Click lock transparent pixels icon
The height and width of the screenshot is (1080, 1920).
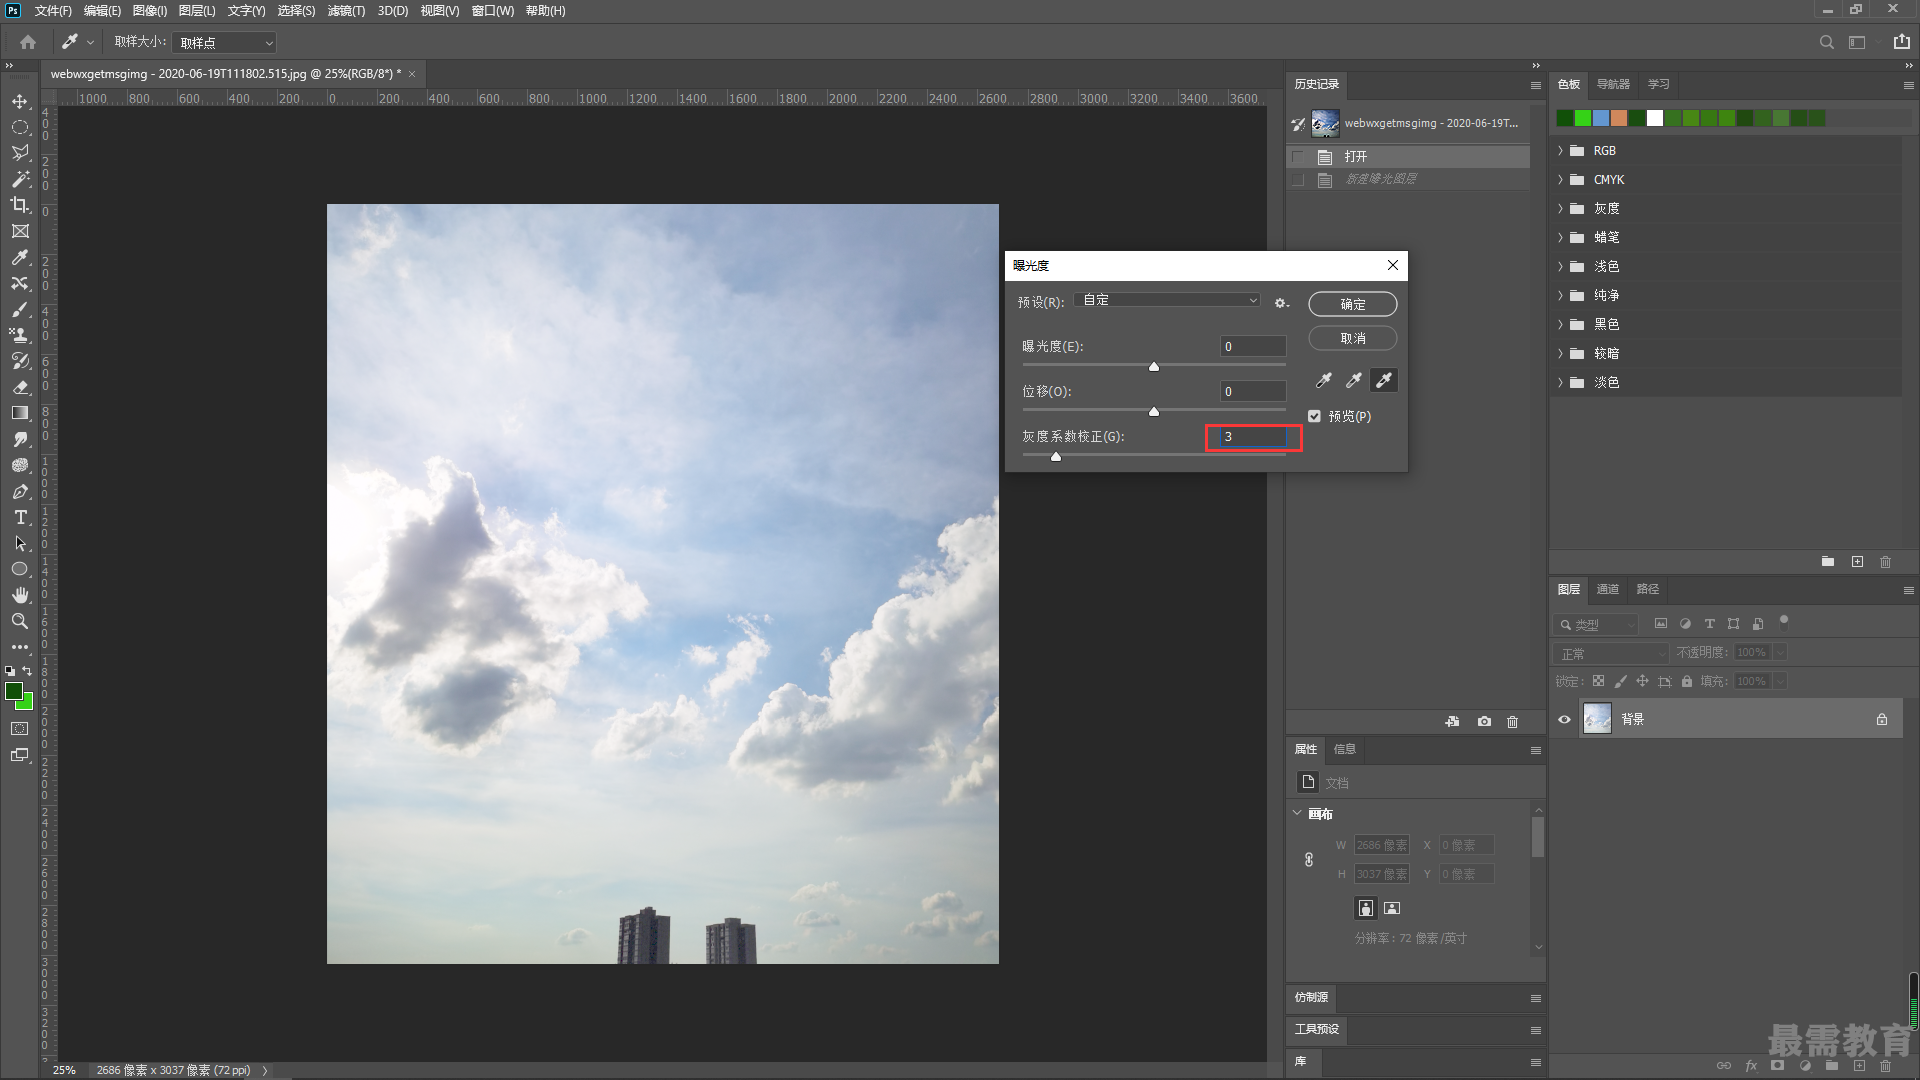coord(1598,681)
